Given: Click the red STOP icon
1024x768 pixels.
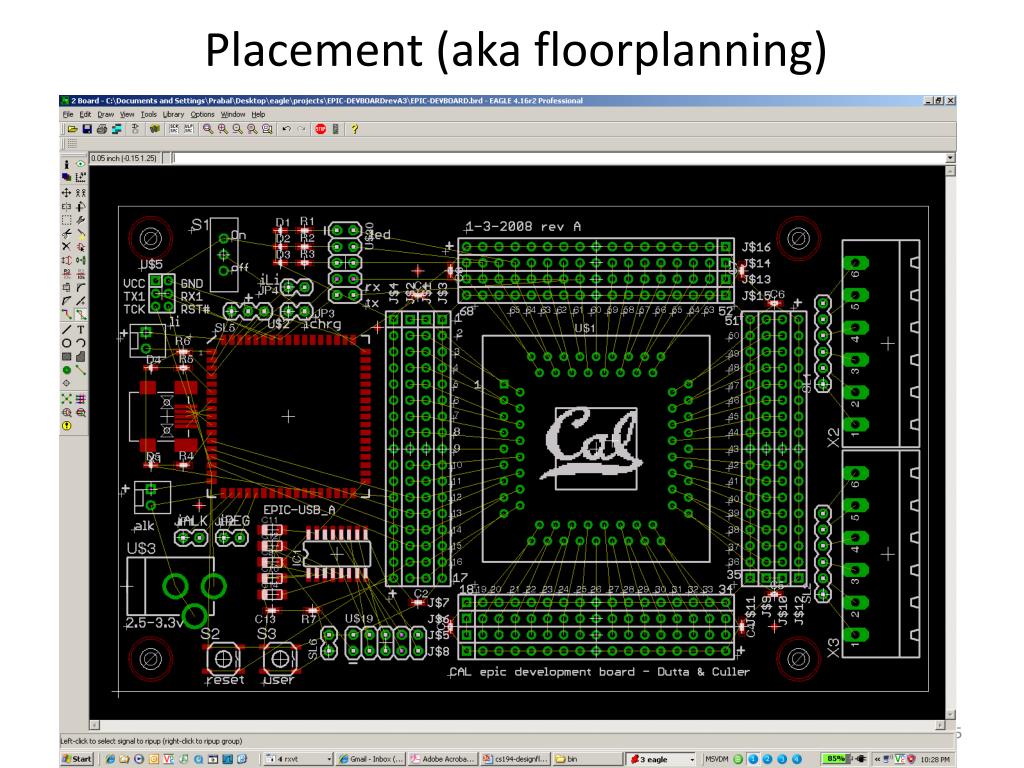Looking at the screenshot, I should 321,129.
